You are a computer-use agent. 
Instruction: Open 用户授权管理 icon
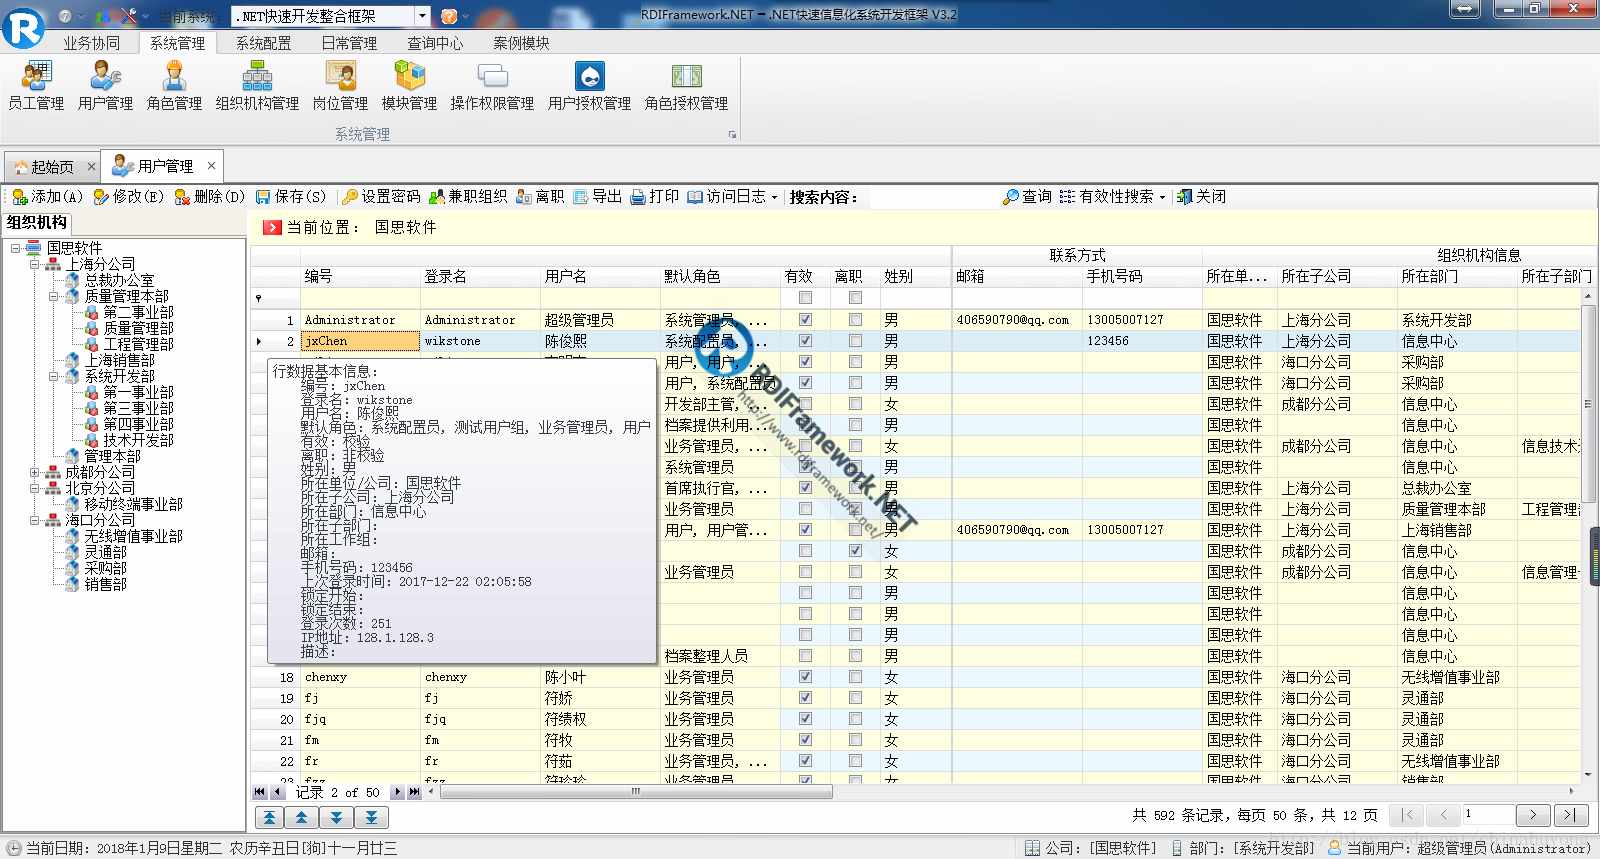[589, 86]
